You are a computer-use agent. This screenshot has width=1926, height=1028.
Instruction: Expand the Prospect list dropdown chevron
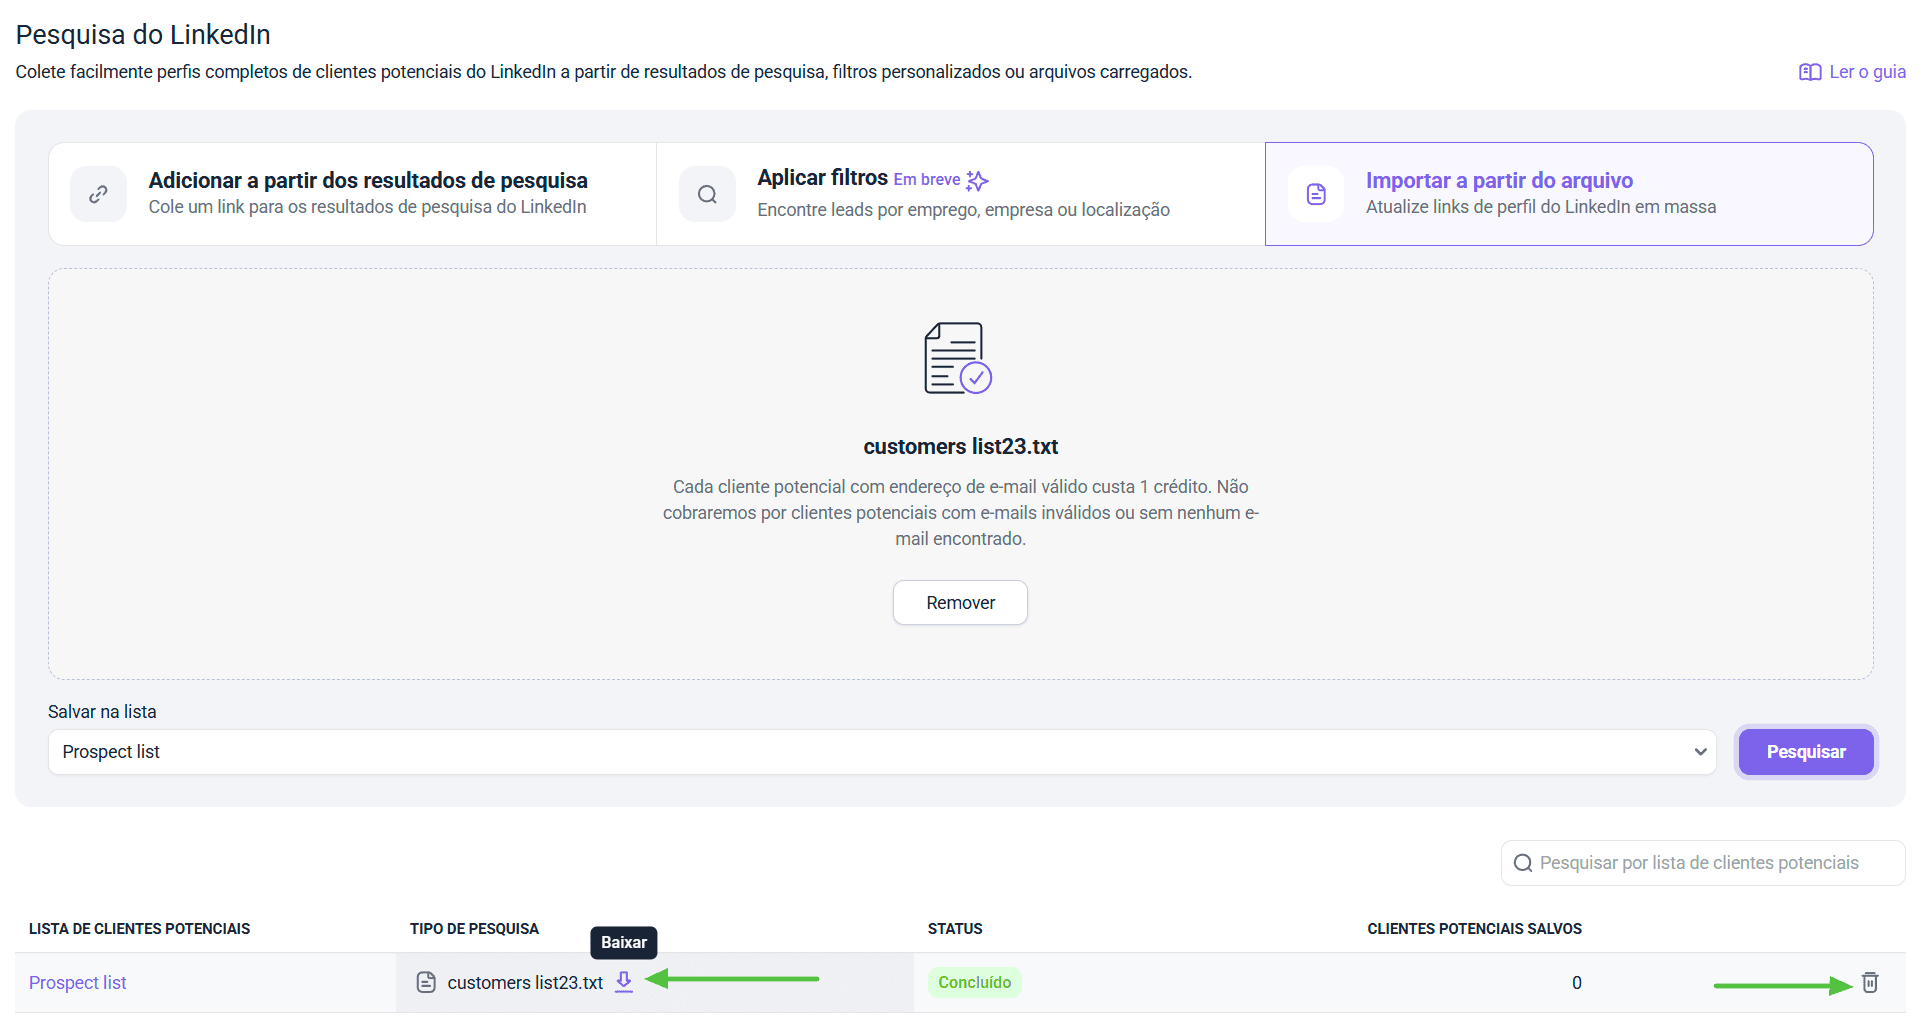click(1700, 752)
